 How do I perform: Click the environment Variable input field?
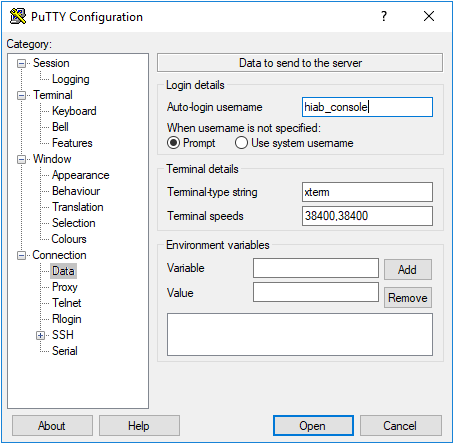pyautogui.click(x=316, y=268)
